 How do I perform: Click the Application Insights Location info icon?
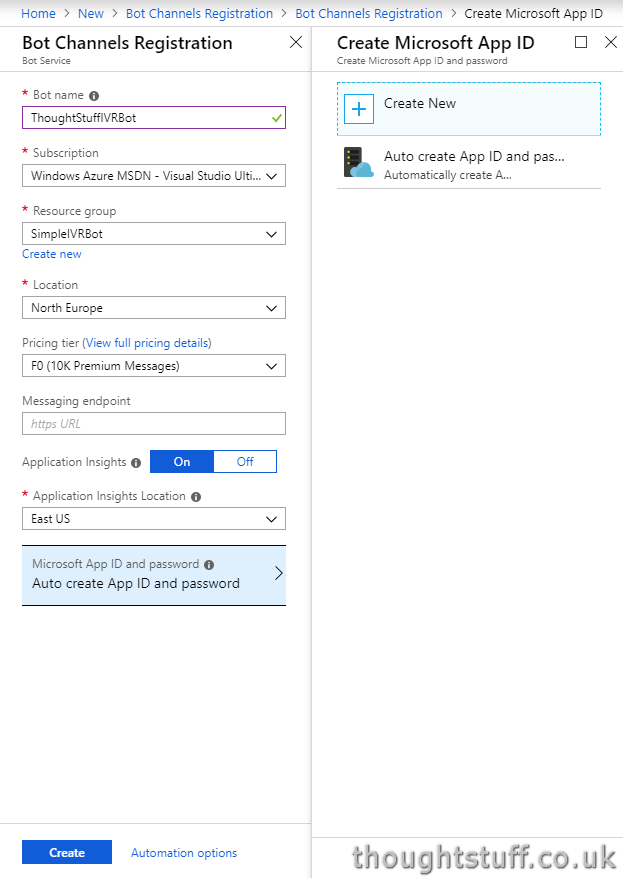pyautogui.click(x=196, y=497)
